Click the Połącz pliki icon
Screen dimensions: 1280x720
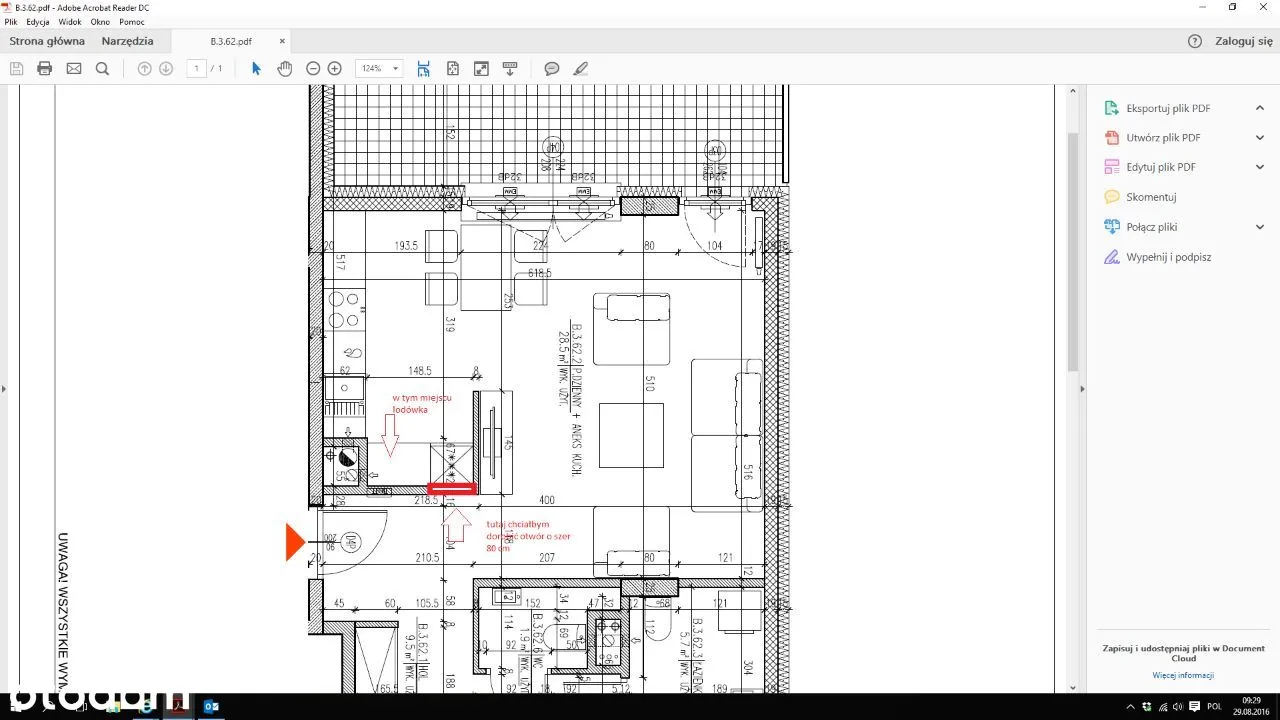point(1111,227)
